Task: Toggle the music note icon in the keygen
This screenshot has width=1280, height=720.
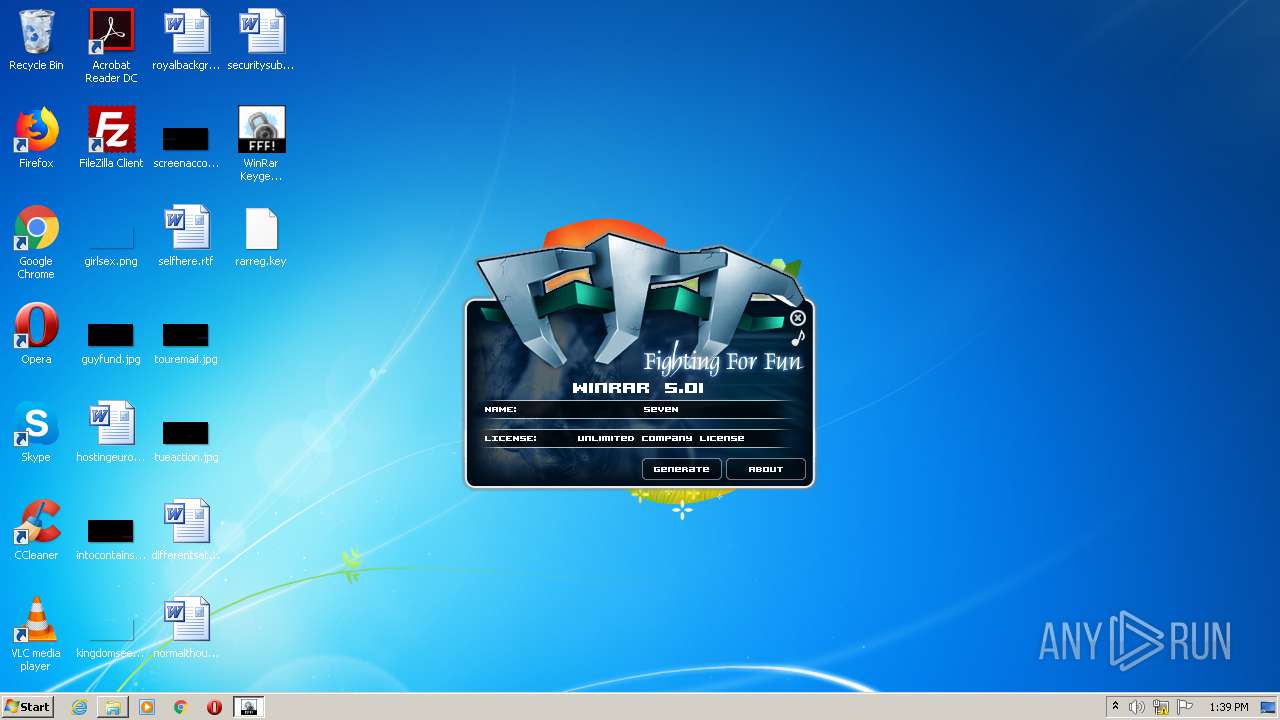Action: (x=798, y=338)
